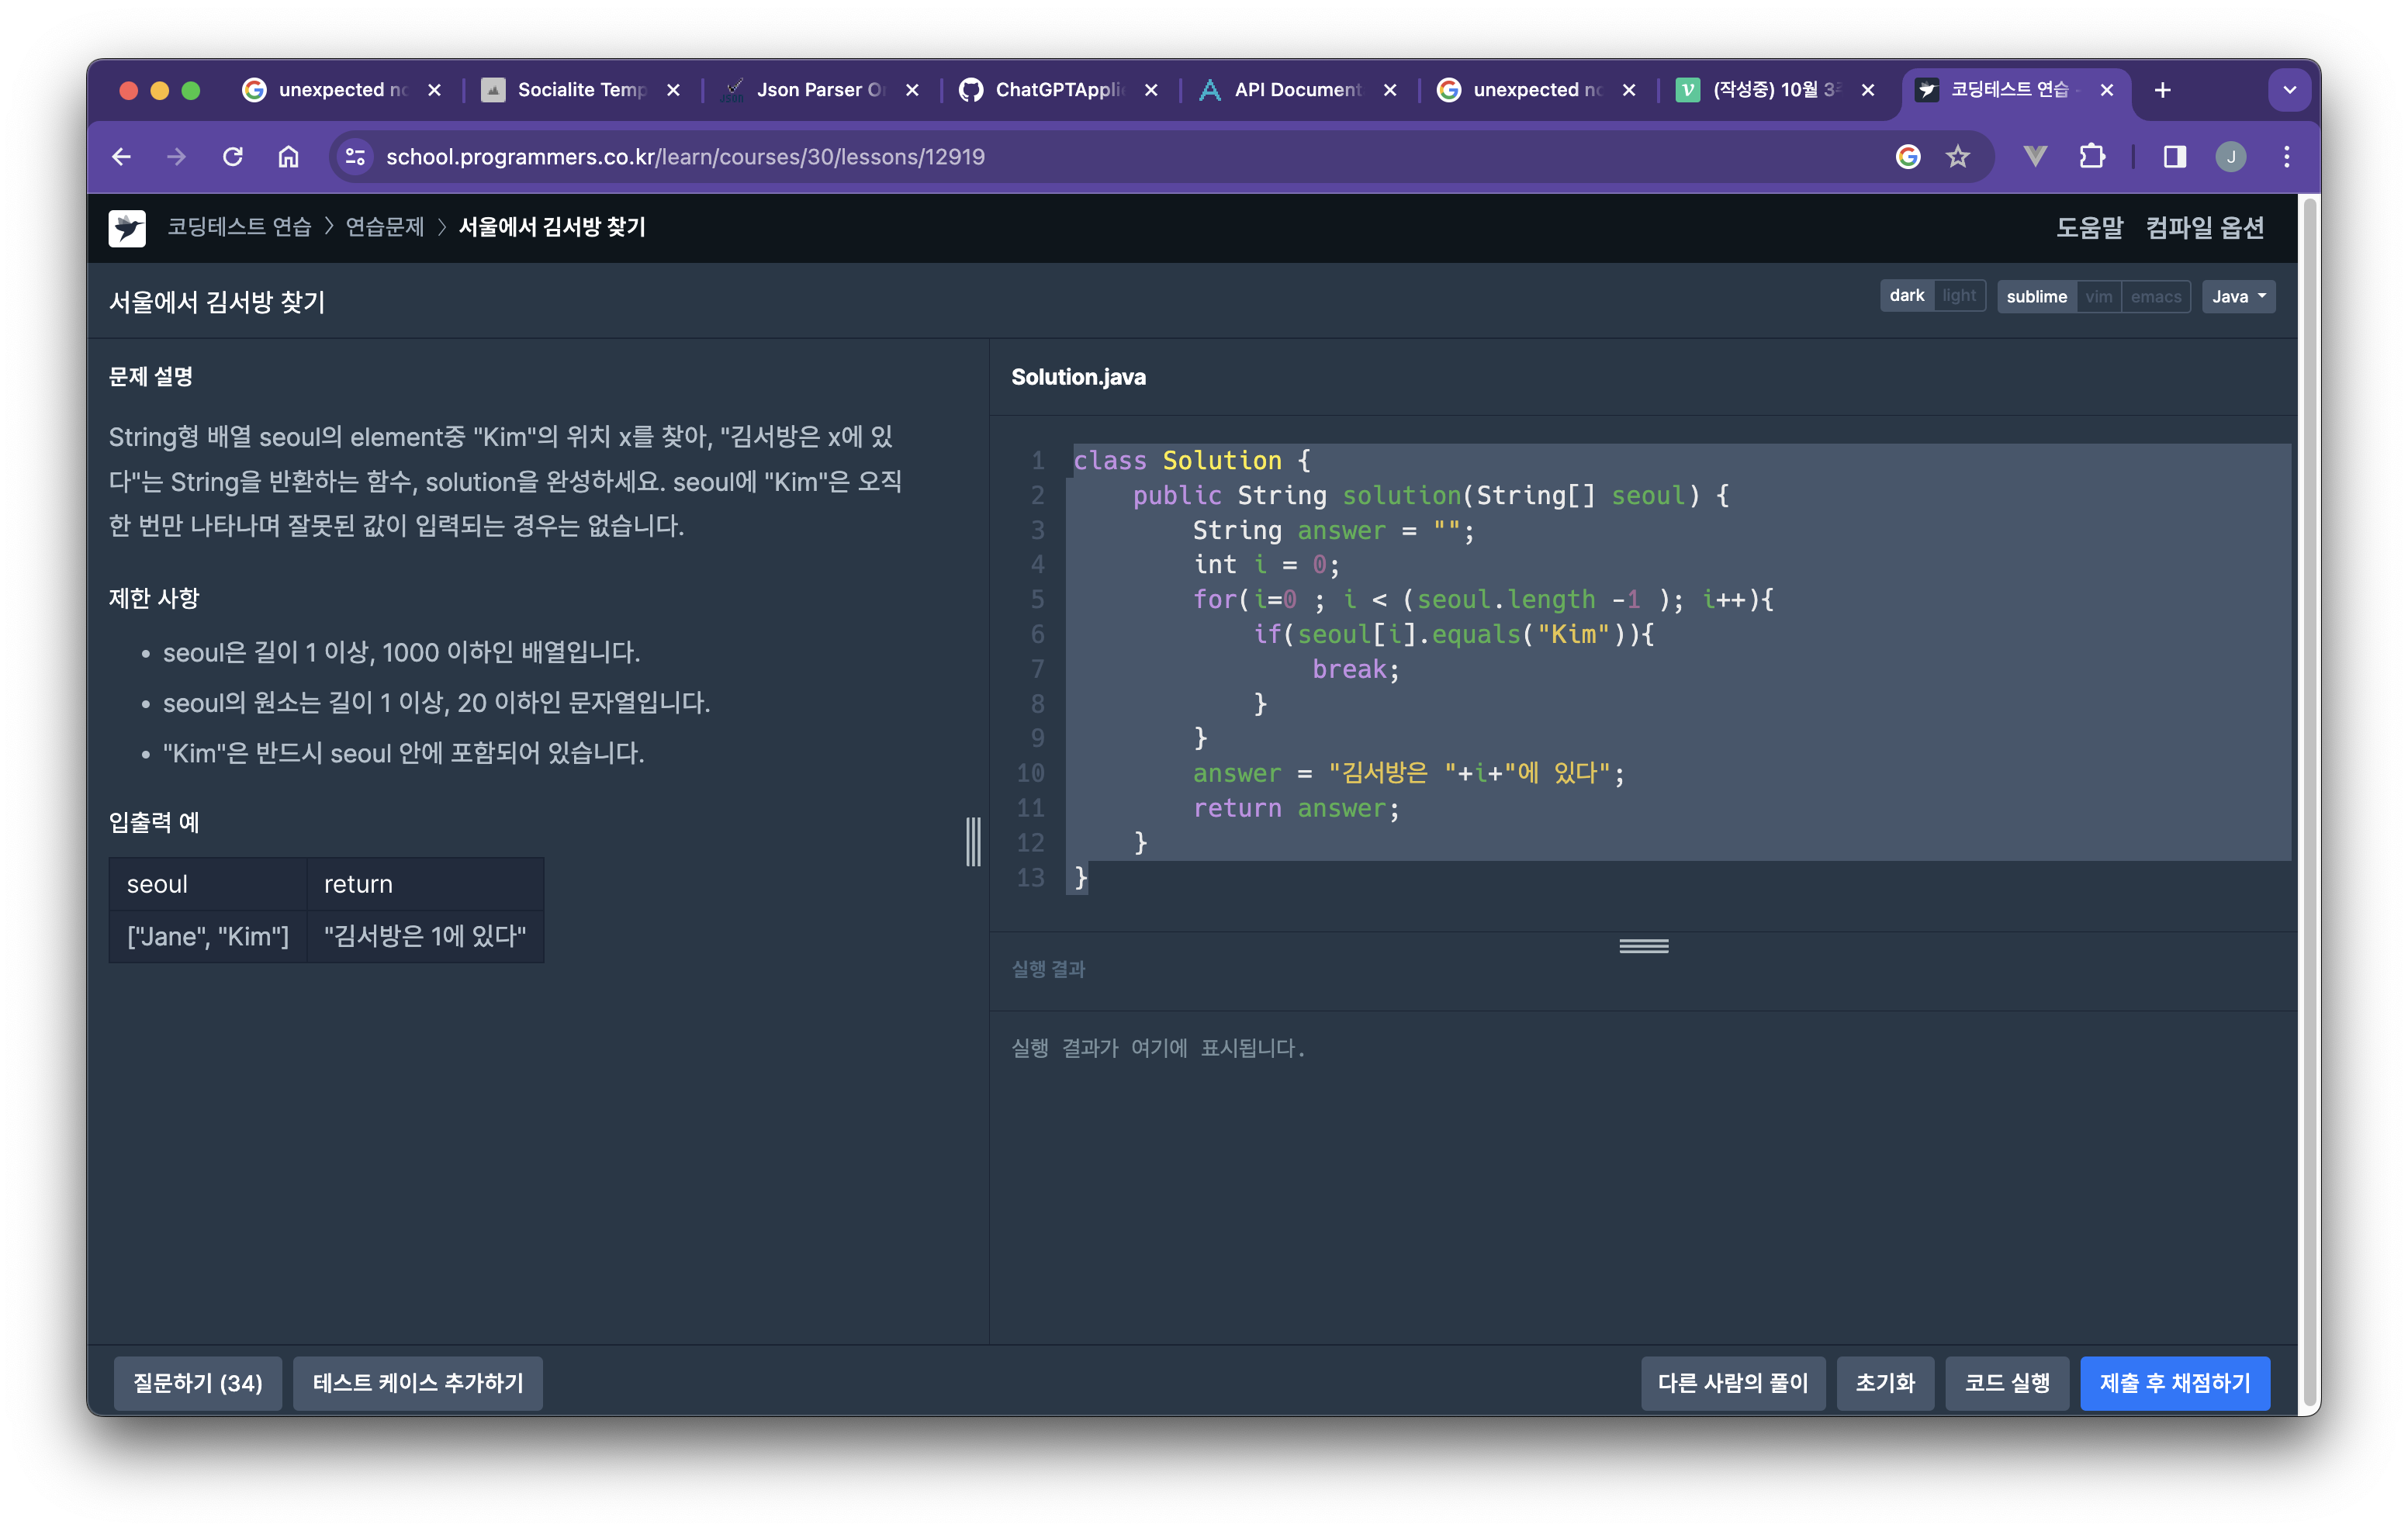
Task: Click the Google icon in the address bar
Action: pyautogui.click(x=1907, y=157)
